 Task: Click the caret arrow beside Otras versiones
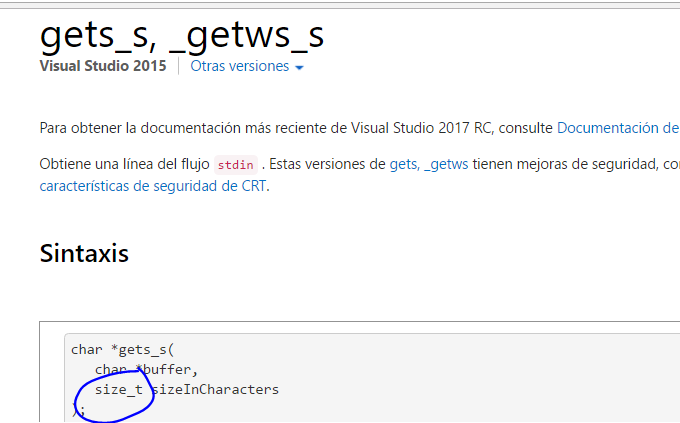pos(299,67)
